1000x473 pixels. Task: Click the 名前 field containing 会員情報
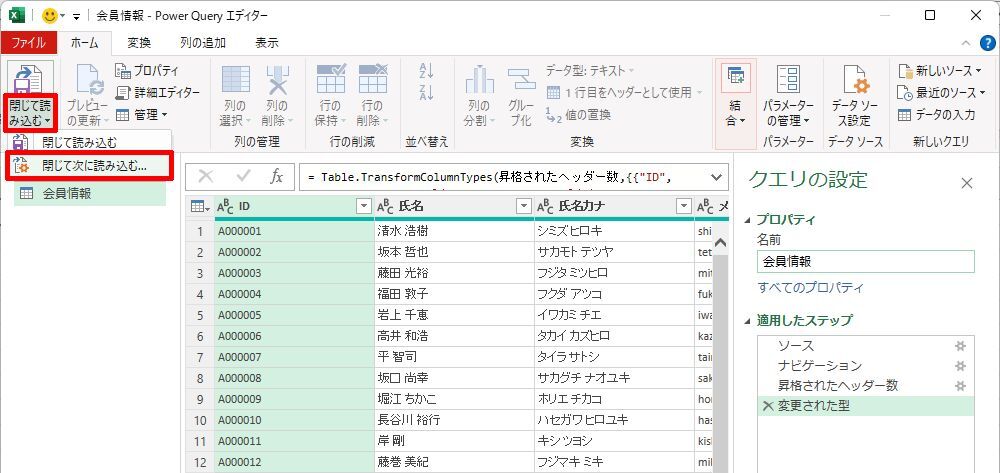click(865, 262)
